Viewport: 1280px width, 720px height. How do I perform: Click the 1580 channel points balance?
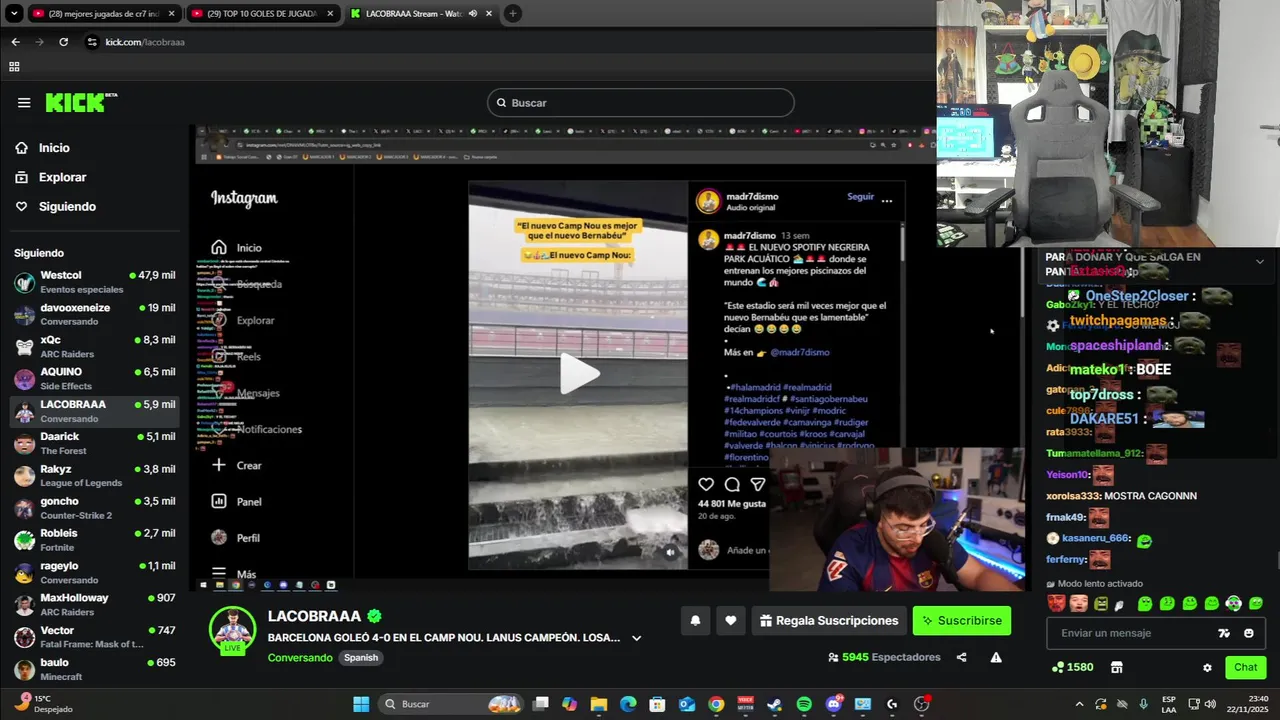click(x=1072, y=667)
